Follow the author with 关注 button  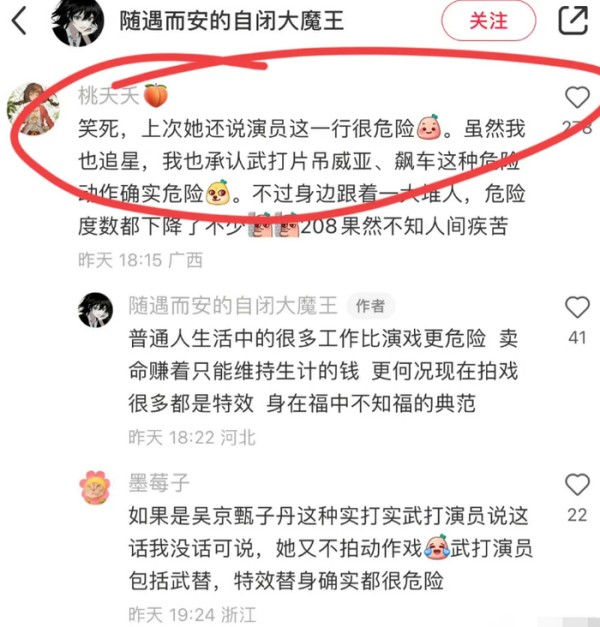pyautogui.click(x=488, y=20)
